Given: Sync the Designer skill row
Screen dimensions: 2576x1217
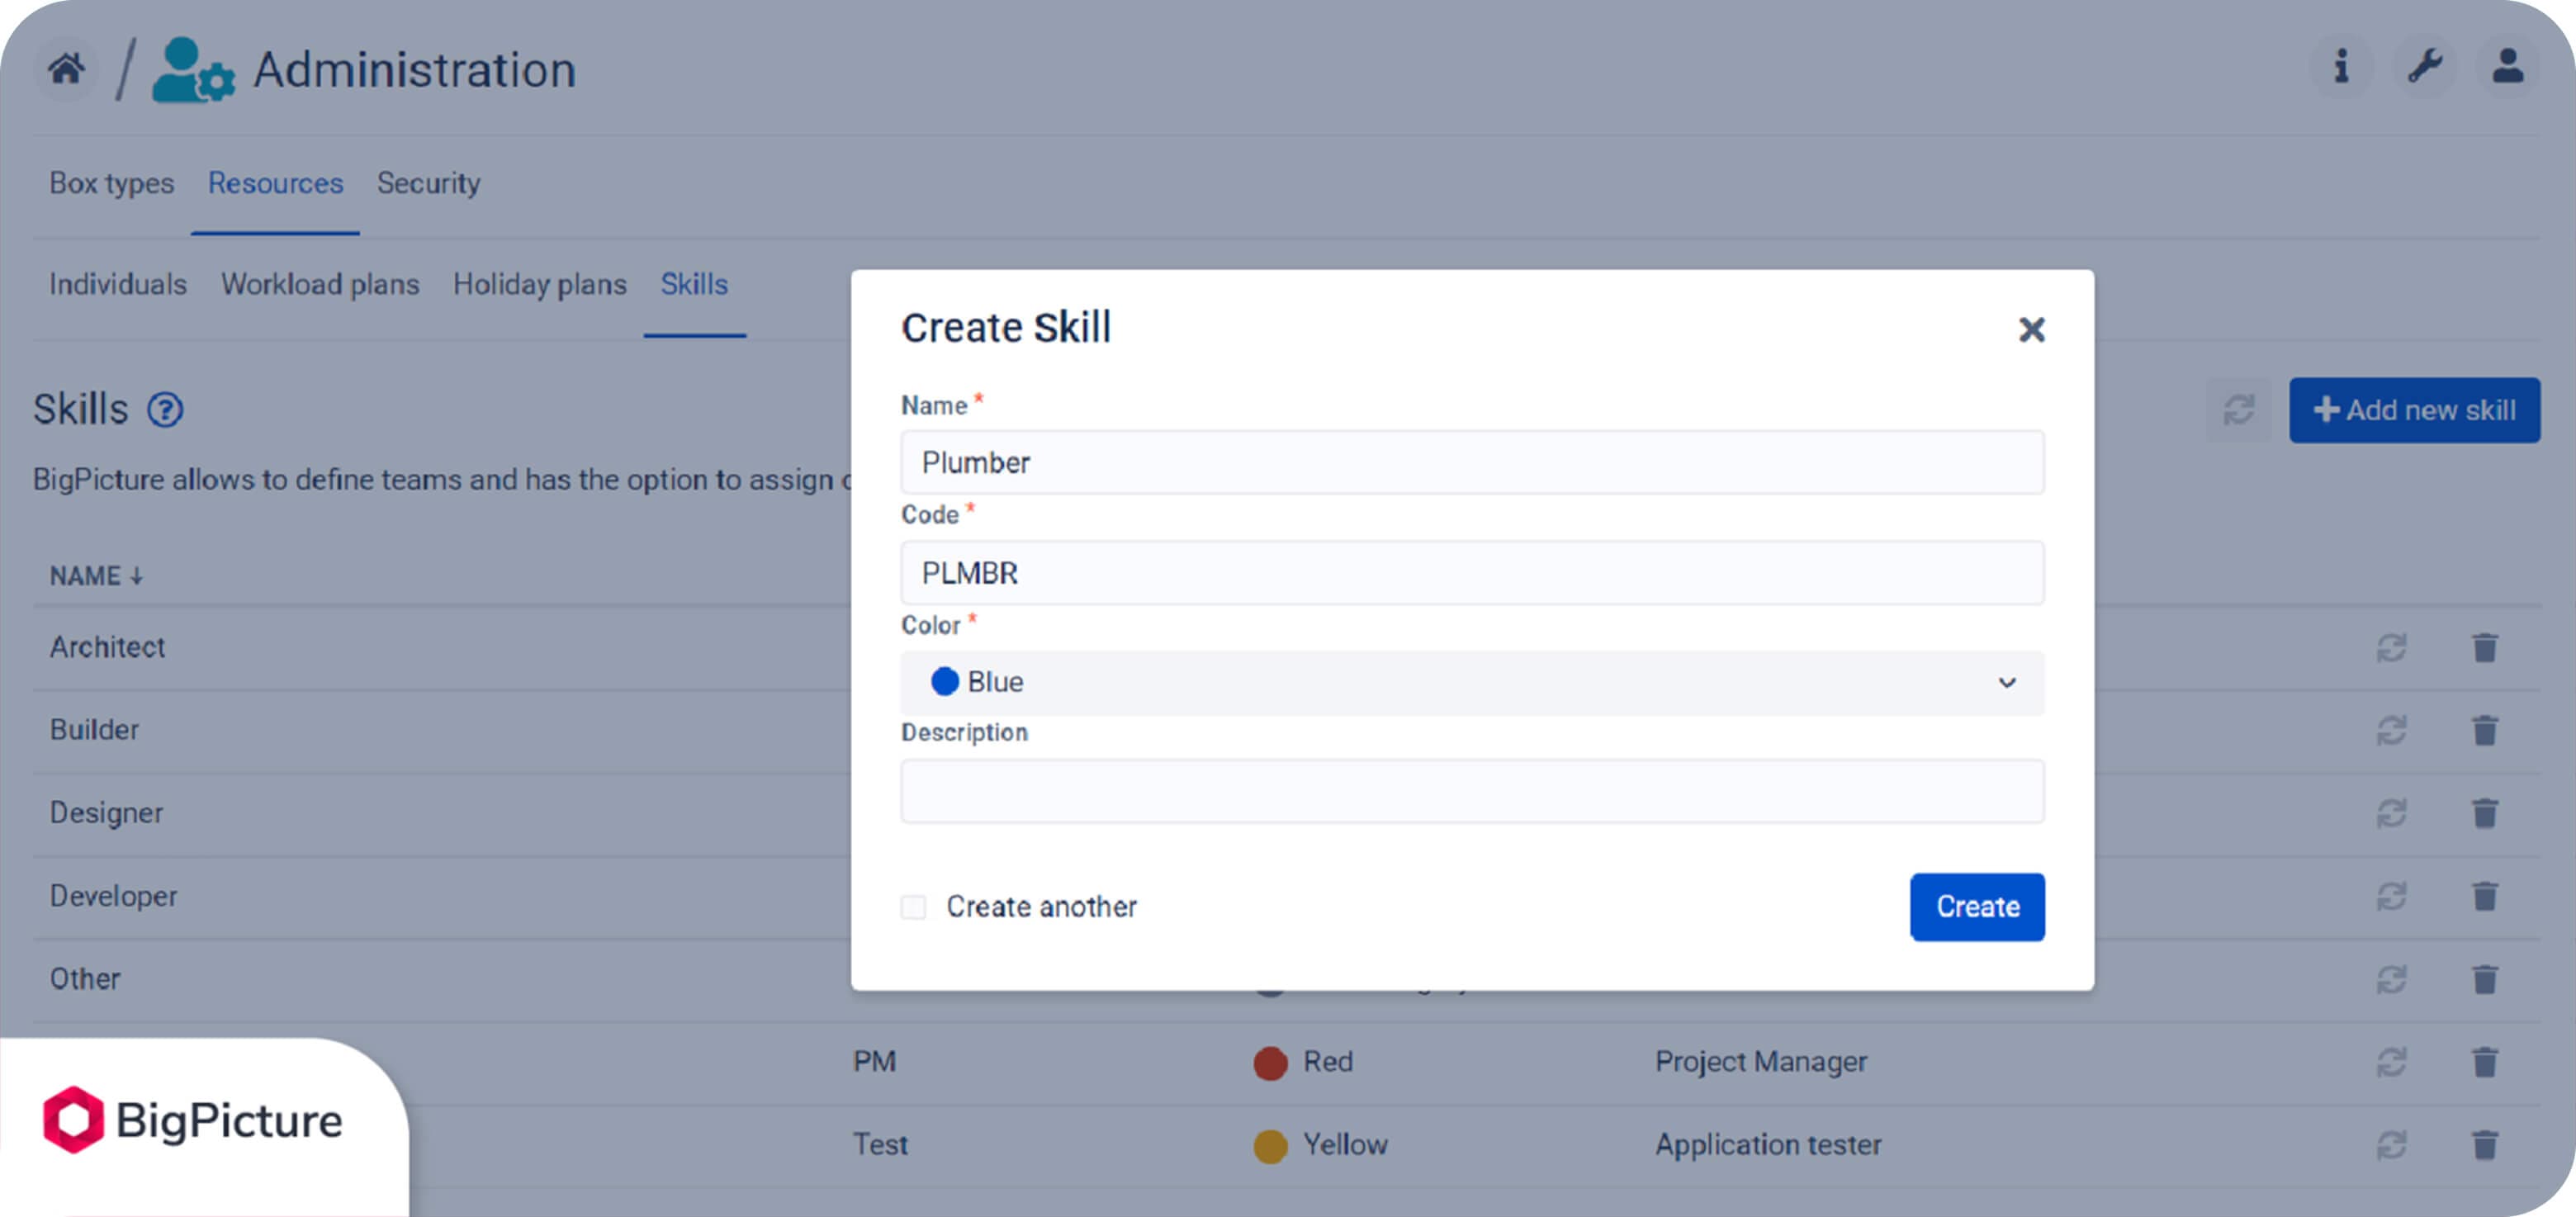Looking at the screenshot, I should click(x=2391, y=814).
